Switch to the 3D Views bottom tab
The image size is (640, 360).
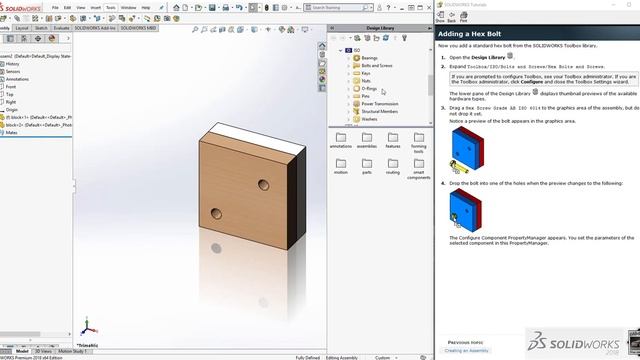click(x=43, y=351)
